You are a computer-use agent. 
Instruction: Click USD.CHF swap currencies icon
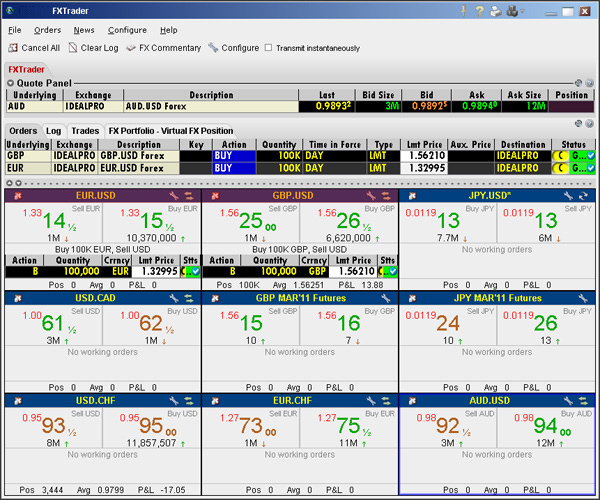pos(189,401)
